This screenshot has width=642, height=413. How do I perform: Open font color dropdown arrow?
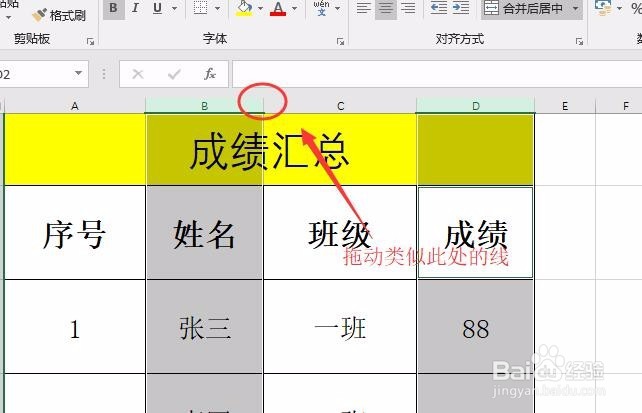pos(294,9)
